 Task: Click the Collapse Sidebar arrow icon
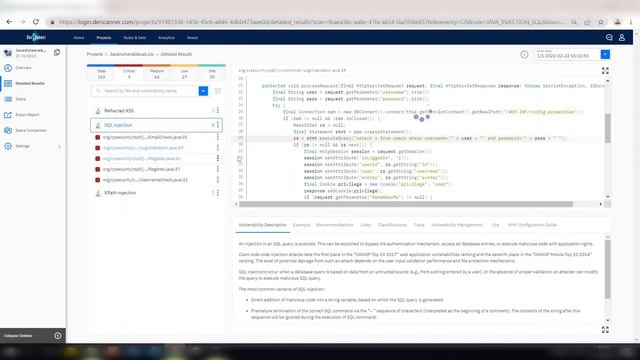[x=58, y=336]
